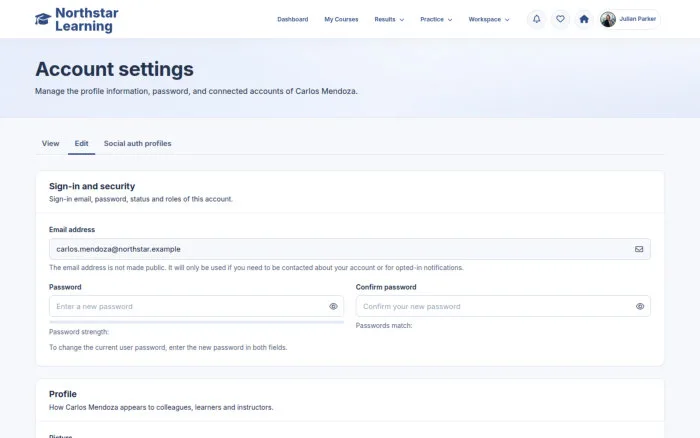Open the Julian Parker user name
The width and height of the screenshot is (700, 438).
pos(638,19)
